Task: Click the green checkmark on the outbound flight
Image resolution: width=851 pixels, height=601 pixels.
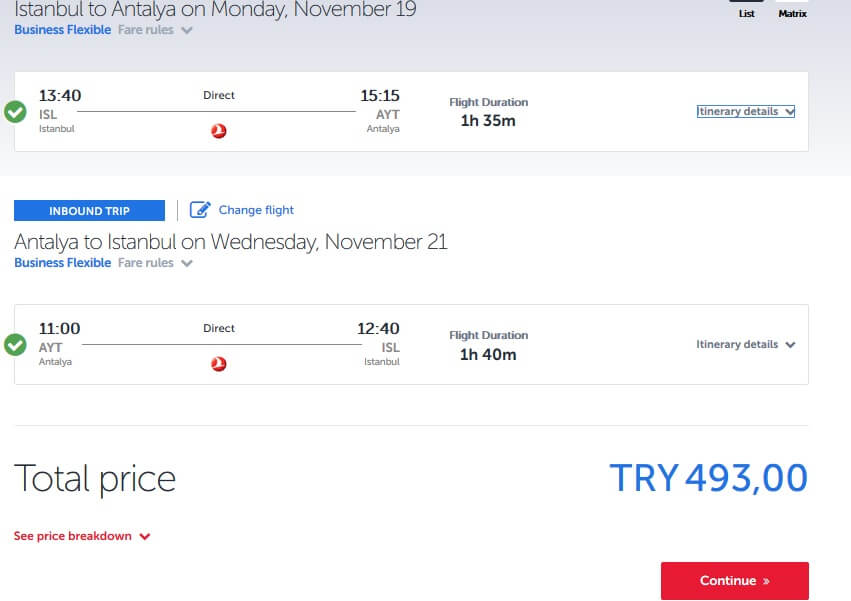Action: pos(15,111)
